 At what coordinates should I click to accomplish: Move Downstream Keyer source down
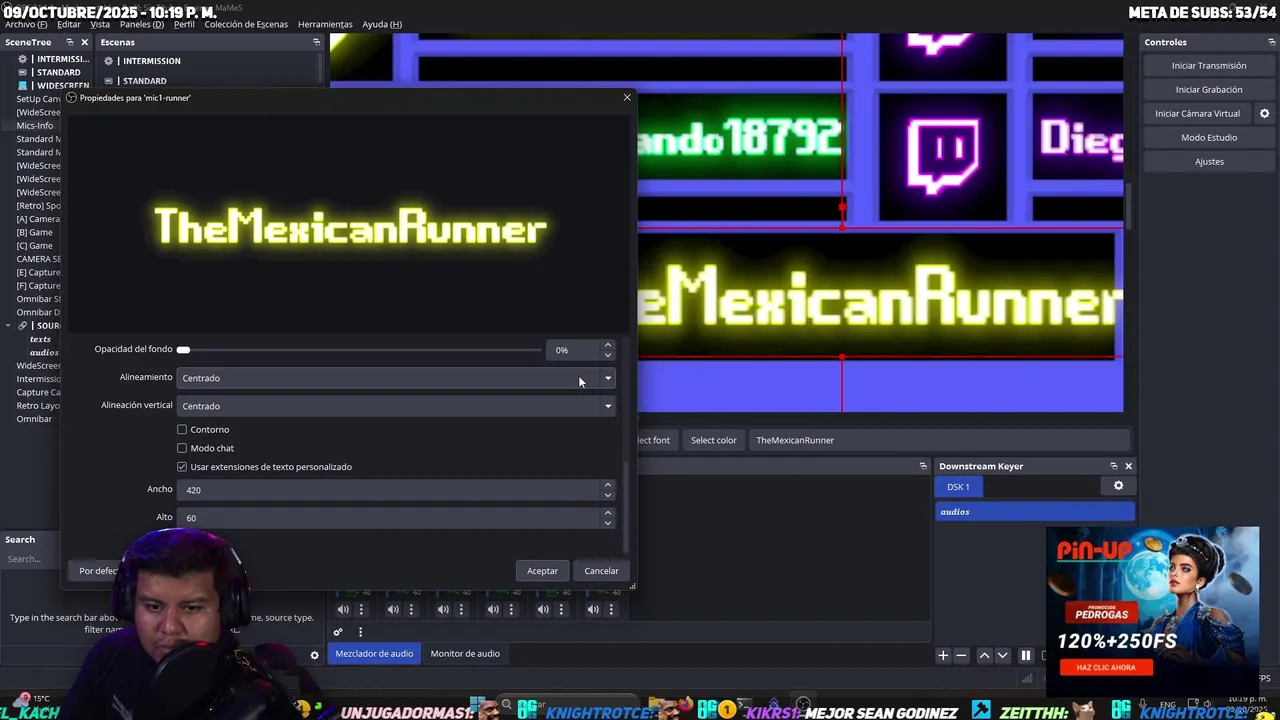coord(1002,655)
